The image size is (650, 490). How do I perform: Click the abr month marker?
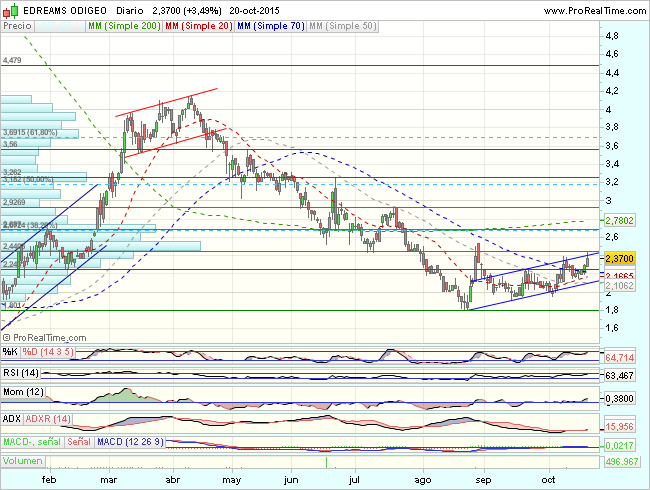[x=172, y=480]
